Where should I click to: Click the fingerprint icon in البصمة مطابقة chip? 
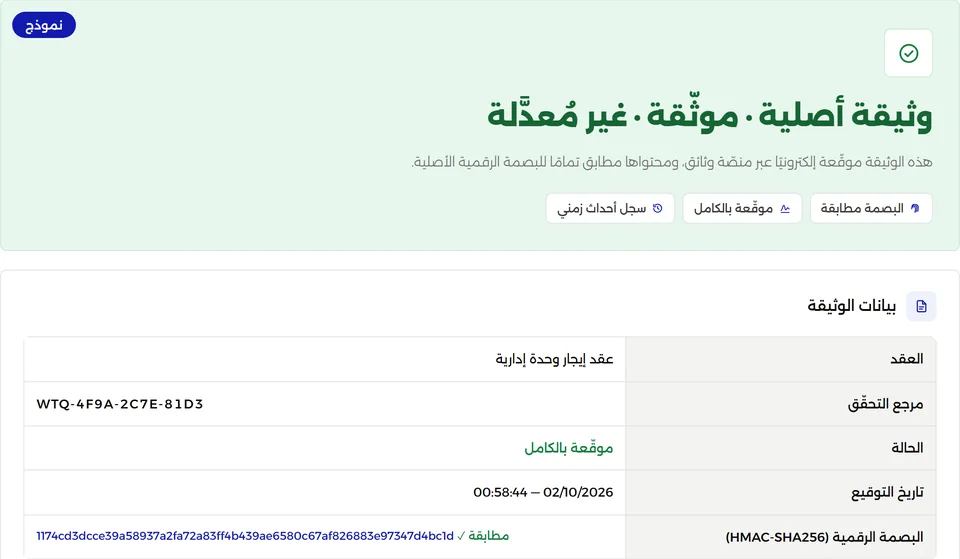pos(915,208)
